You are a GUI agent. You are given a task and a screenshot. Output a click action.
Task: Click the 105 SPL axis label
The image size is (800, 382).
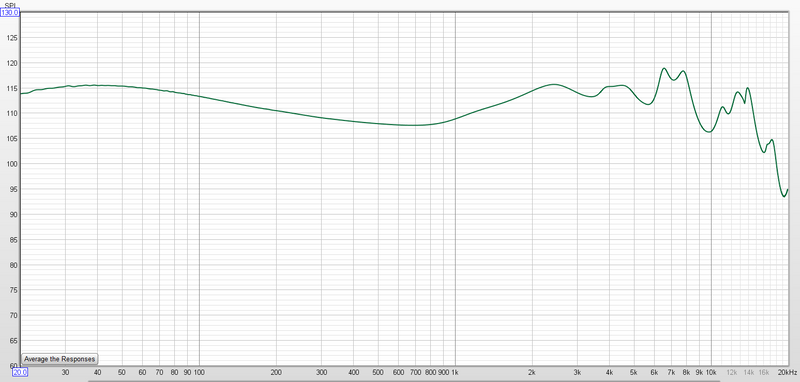click(x=11, y=139)
